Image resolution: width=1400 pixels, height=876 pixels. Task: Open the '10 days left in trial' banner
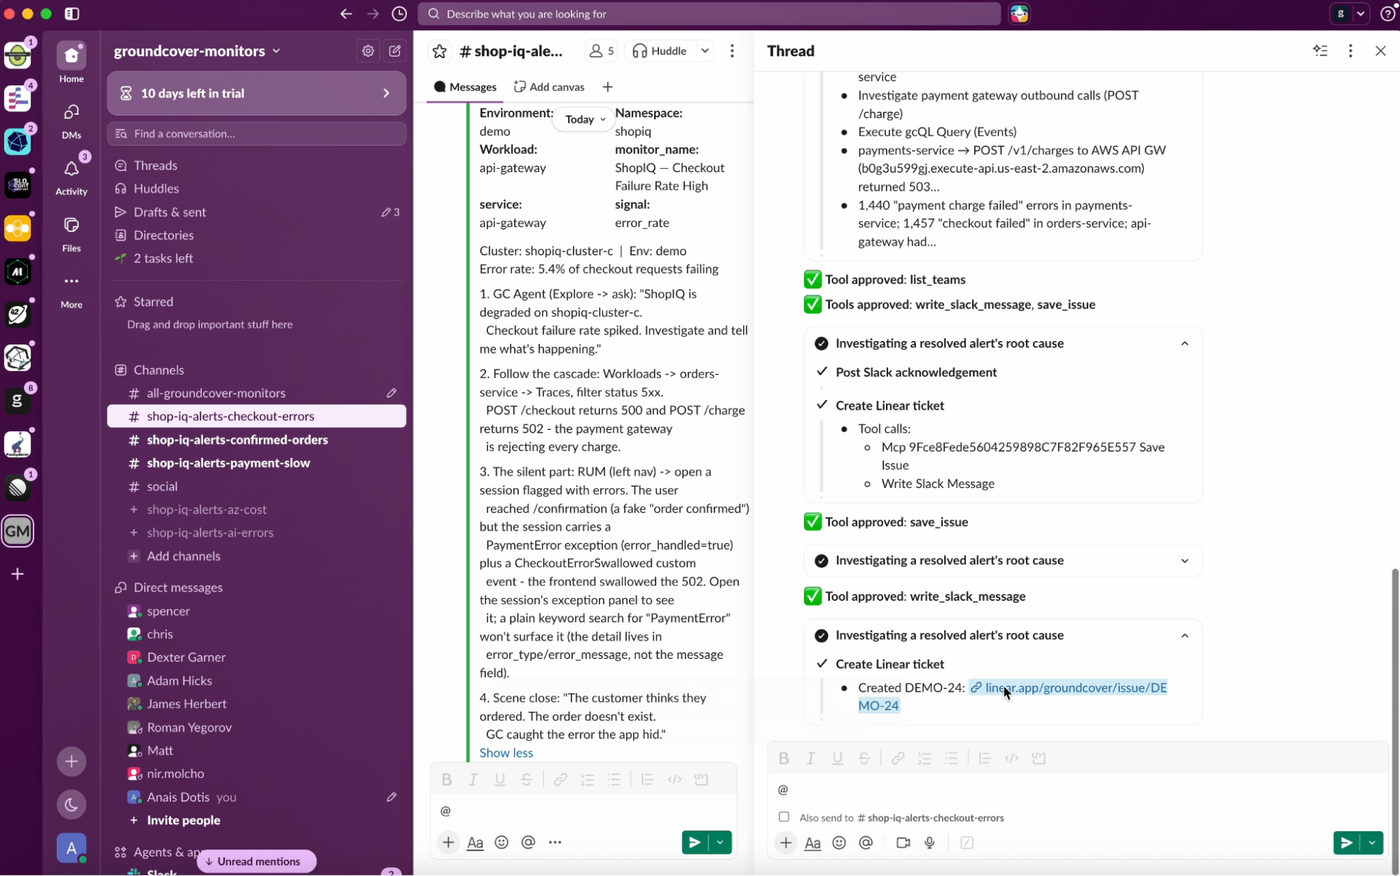(x=256, y=94)
